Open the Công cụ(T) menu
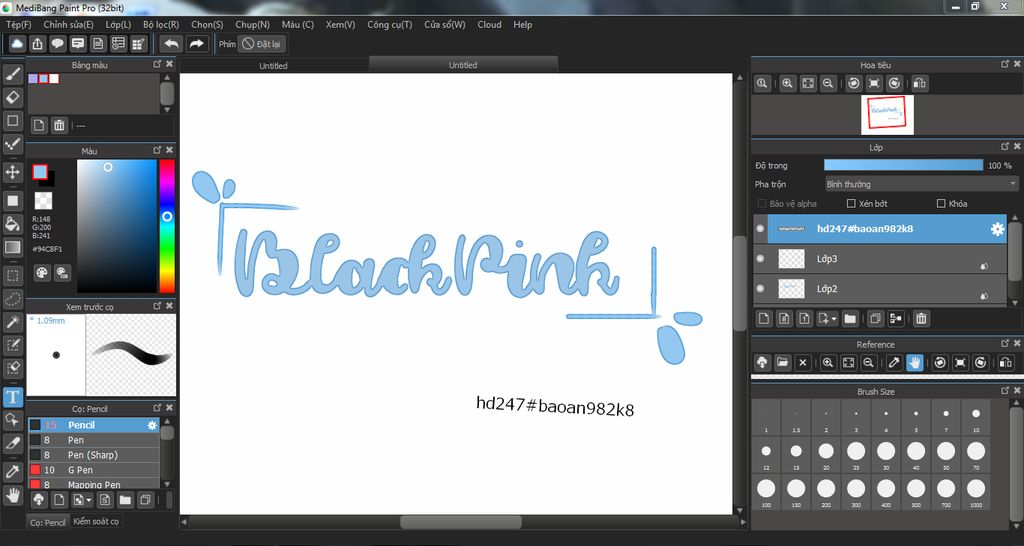Viewport: 1024px width, 546px height. point(390,25)
